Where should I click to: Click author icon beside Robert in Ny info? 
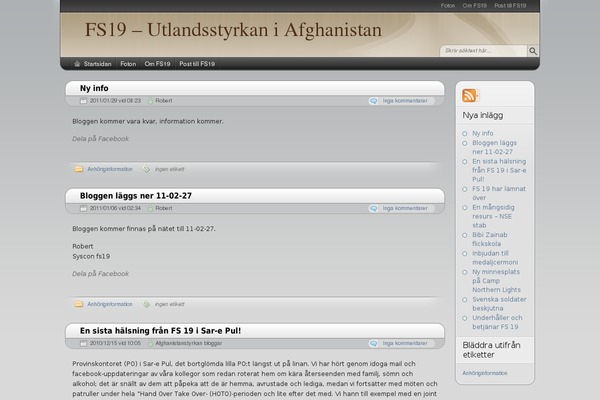pyautogui.click(x=150, y=101)
